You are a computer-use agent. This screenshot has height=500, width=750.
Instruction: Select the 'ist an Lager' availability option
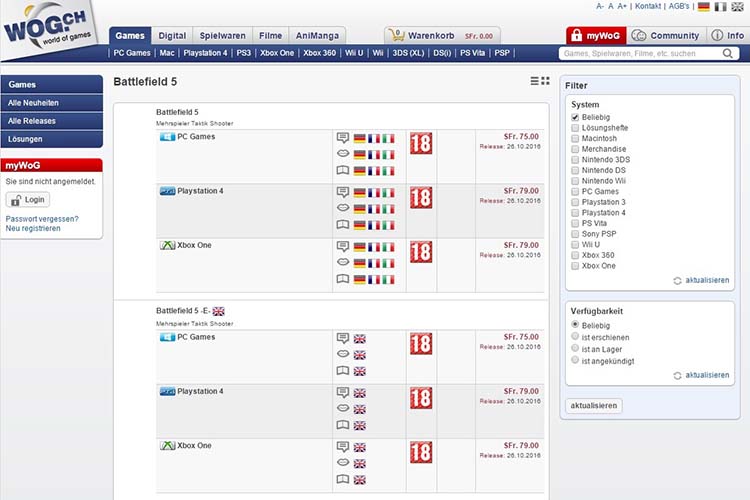(574, 349)
